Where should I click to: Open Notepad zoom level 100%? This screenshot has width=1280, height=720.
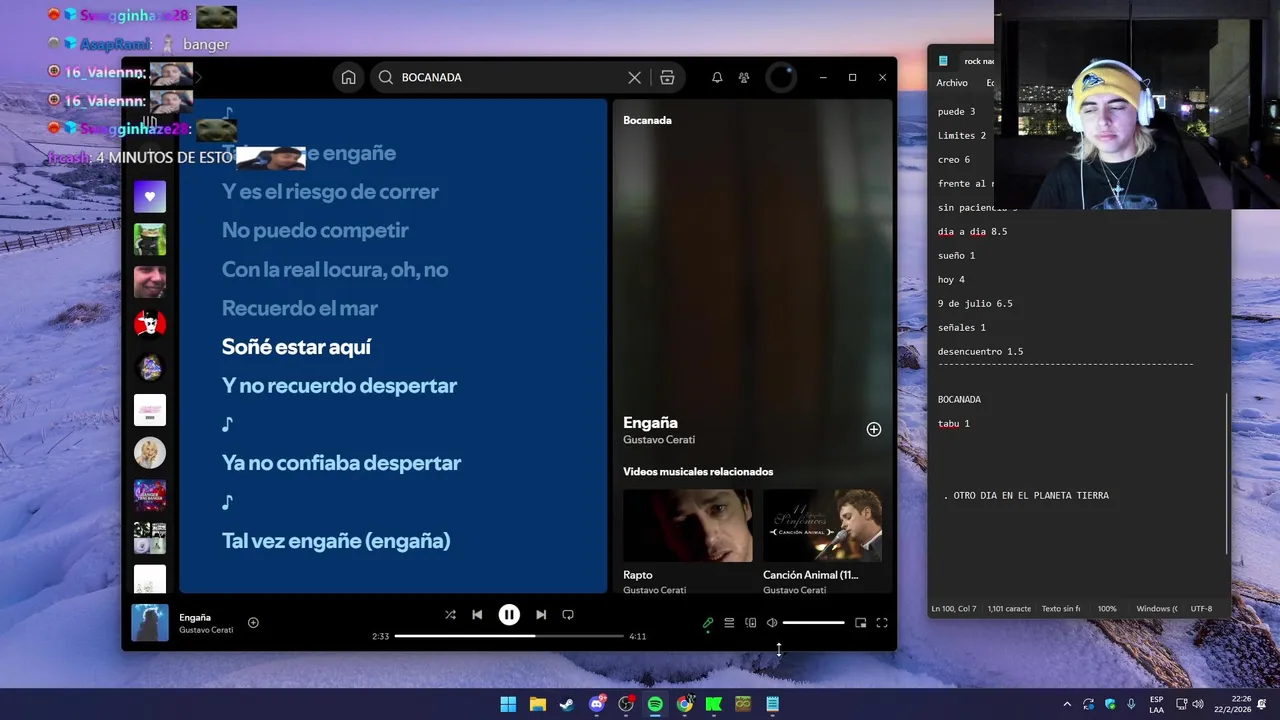click(x=1107, y=609)
